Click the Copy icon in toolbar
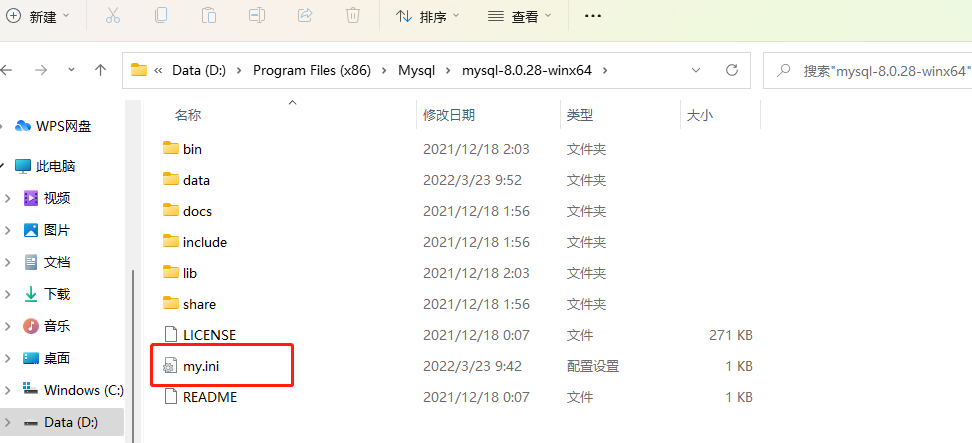Image resolution: width=972 pixels, height=443 pixels. click(161, 15)
